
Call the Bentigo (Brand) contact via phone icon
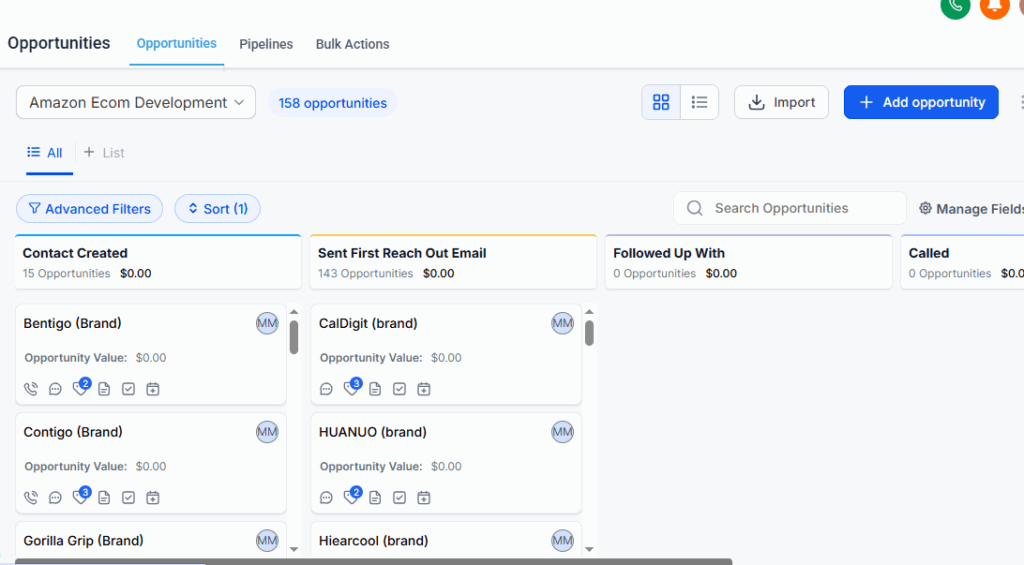30,389
